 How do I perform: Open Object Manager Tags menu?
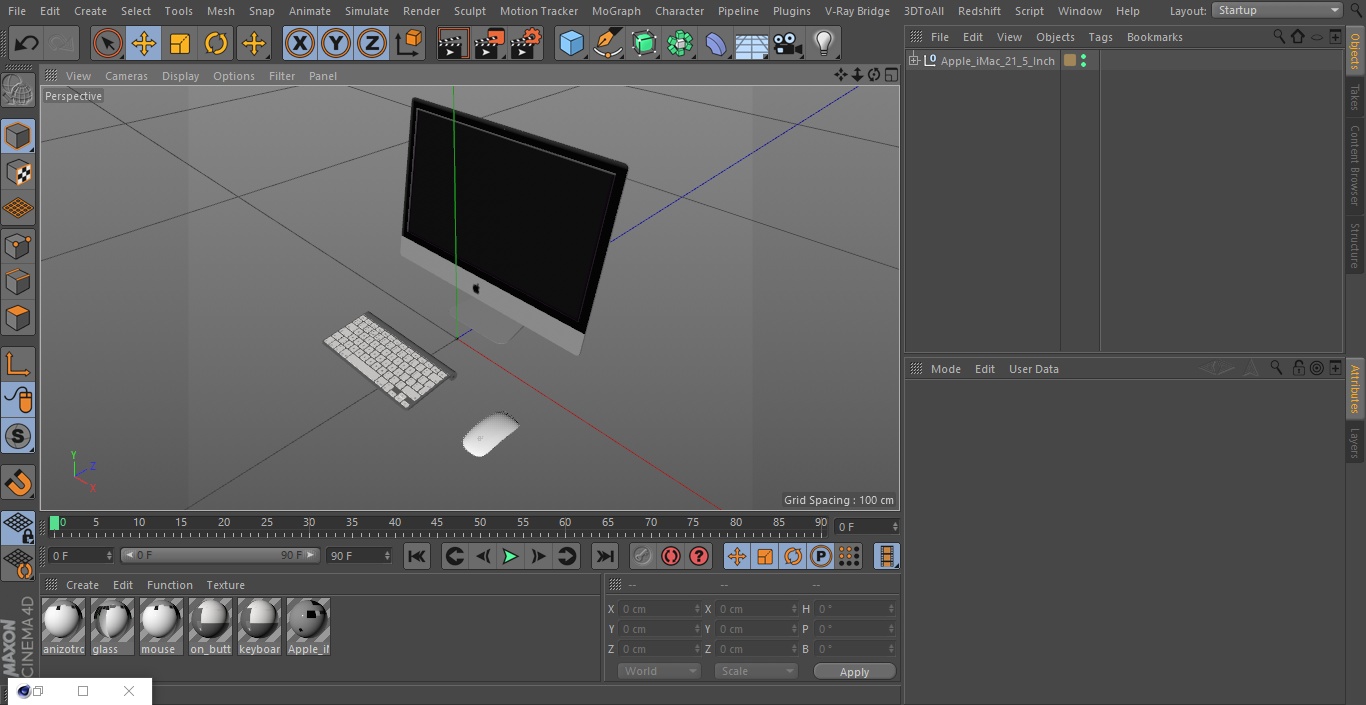[1100, 37]
